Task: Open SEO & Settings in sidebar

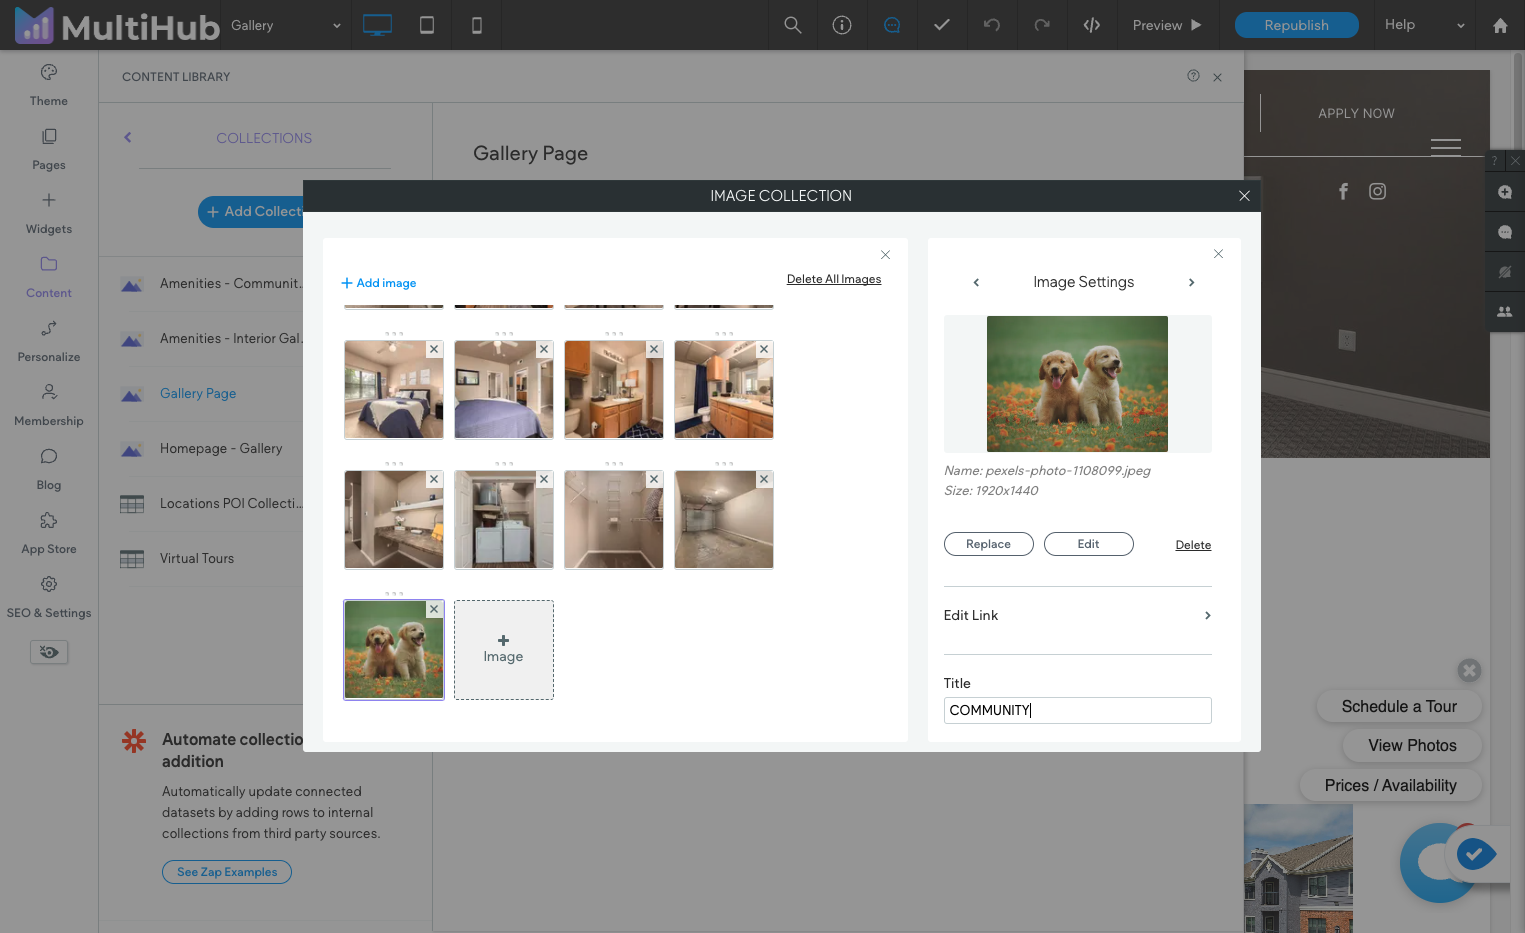Action: (49, 597)
